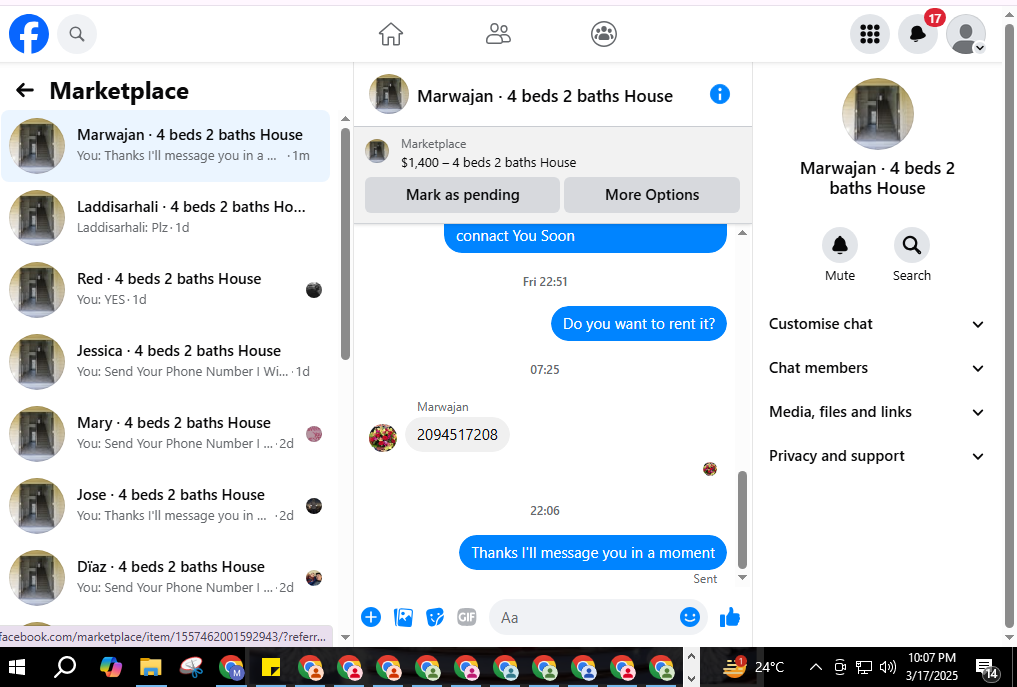1017x687 pixels.
Task: Expand the Privacy and support section
Action: (x=876, y=456)
